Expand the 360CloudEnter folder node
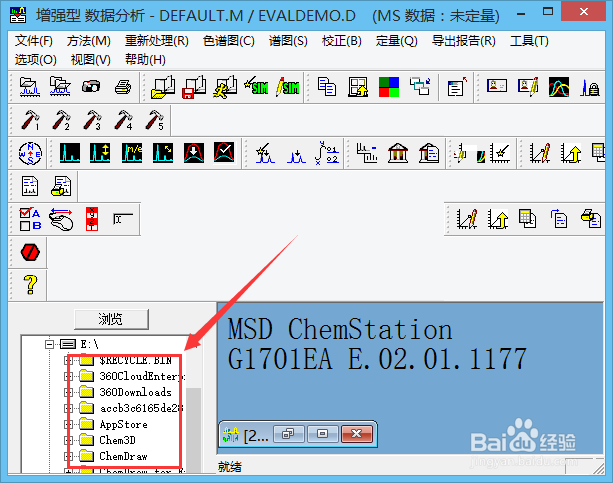Image resolution: width=613 pixels, height=483 pixels. [x=68, y=376]
